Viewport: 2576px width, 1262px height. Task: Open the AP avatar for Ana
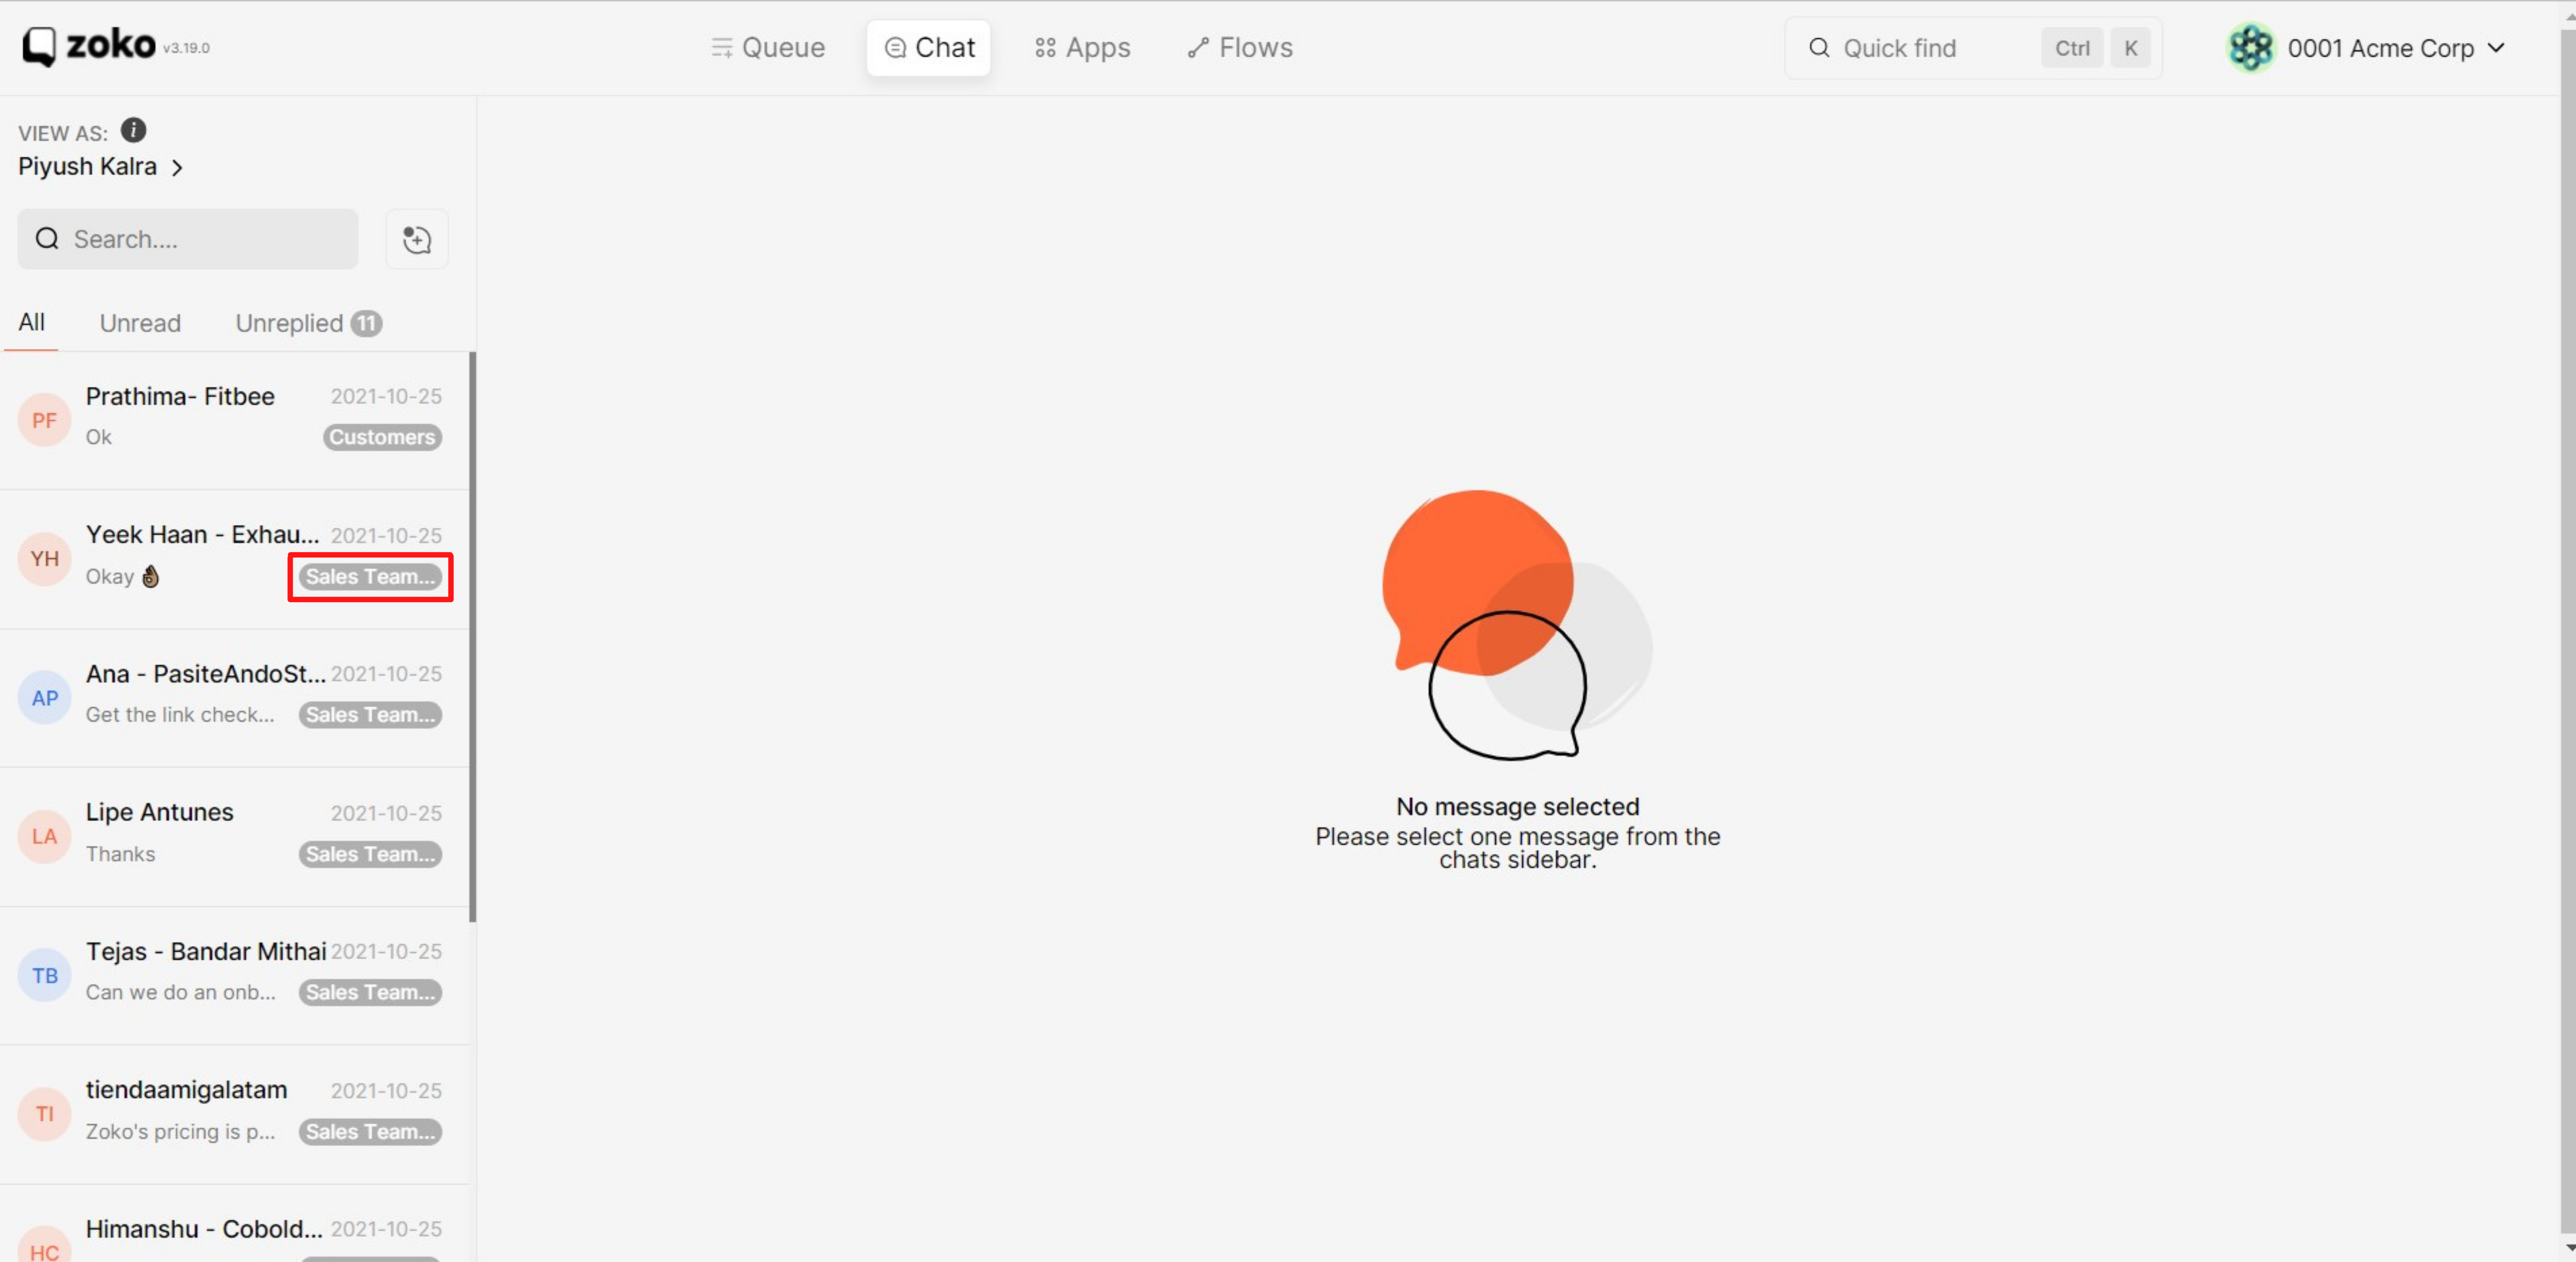point(44,698)
